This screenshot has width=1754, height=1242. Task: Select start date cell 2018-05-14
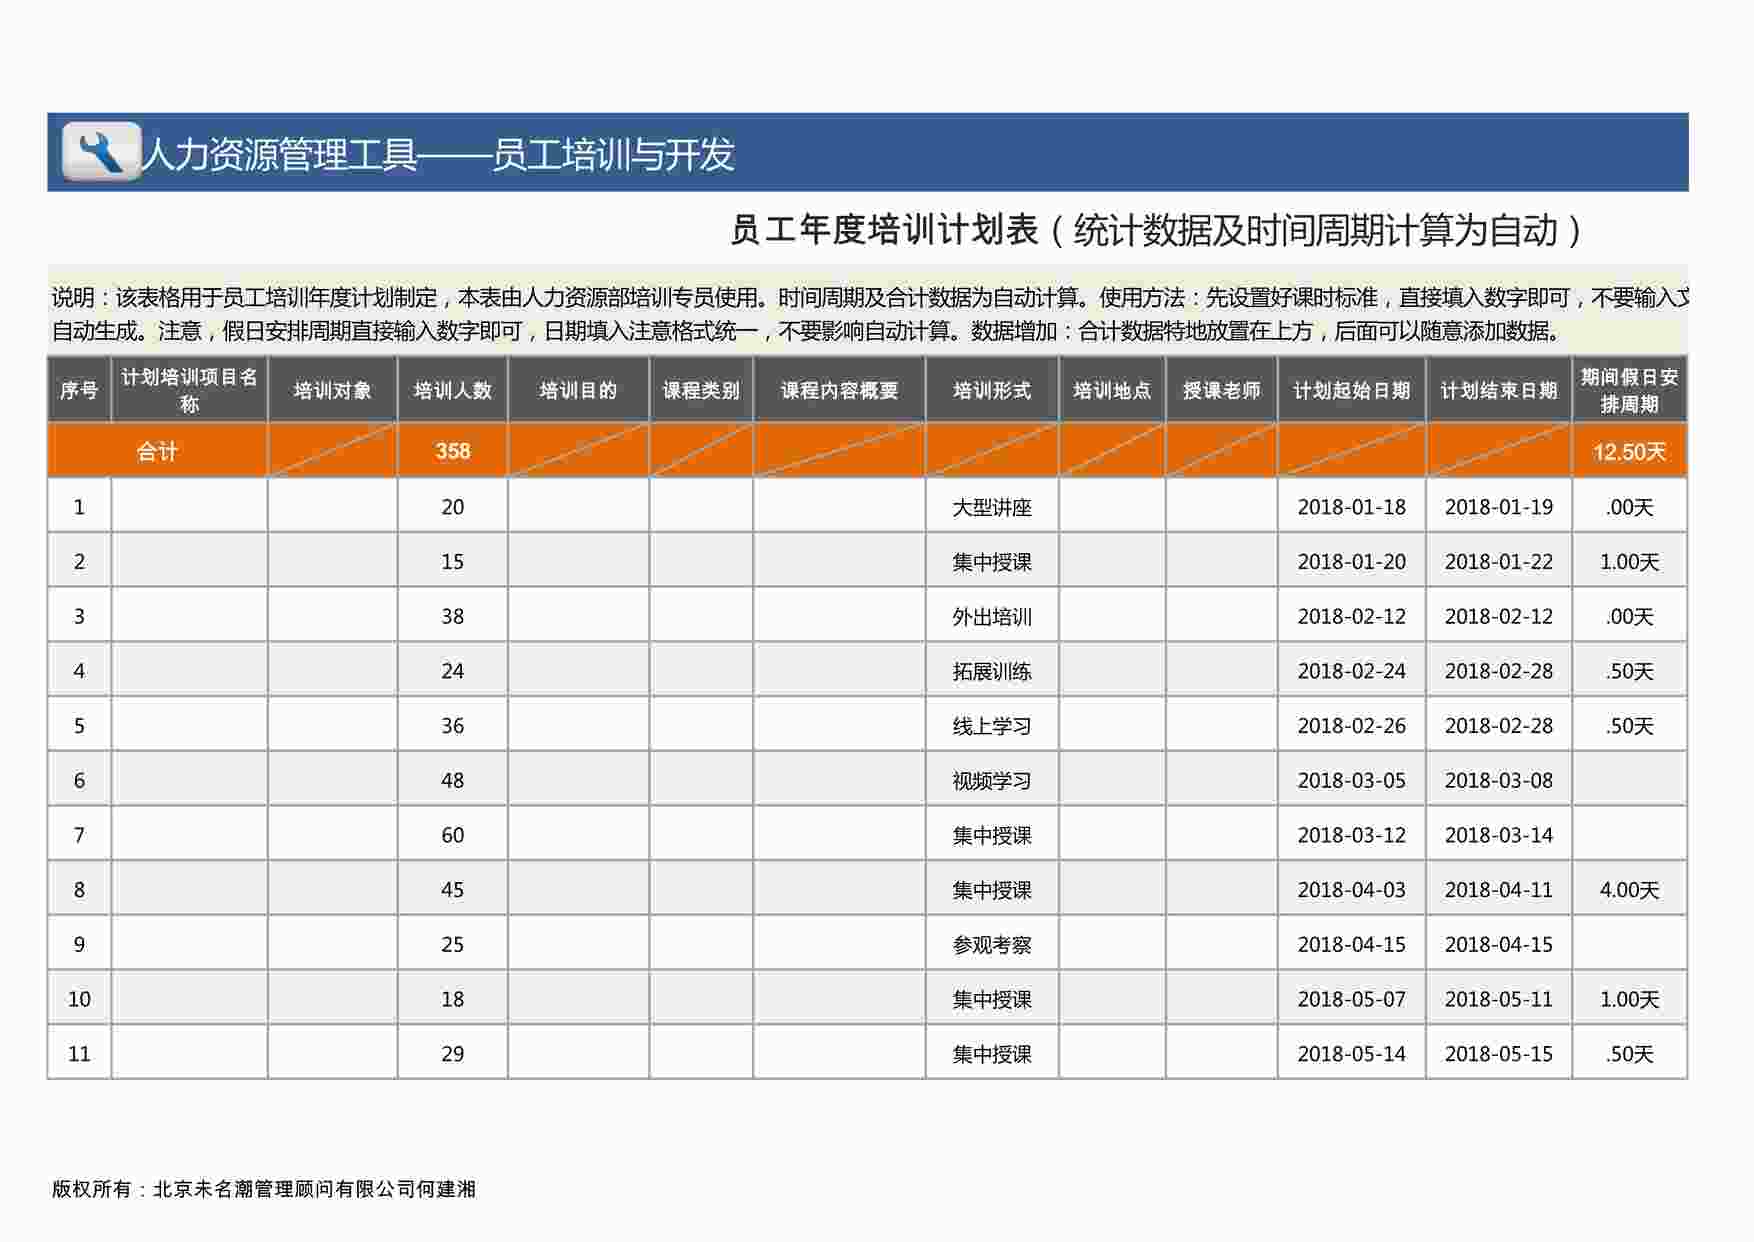pyautogui.click(x=1351, y=1053)
